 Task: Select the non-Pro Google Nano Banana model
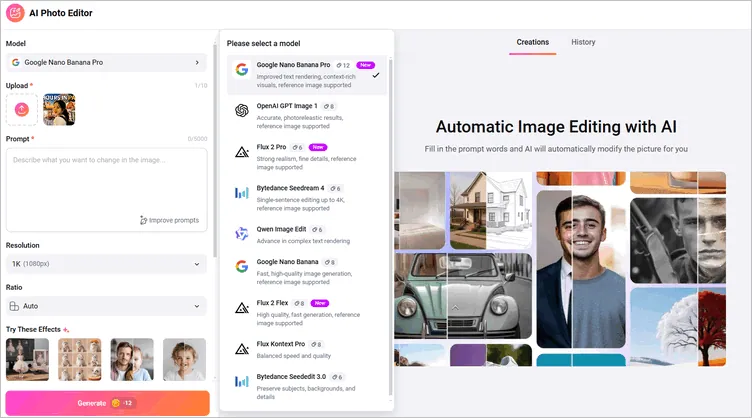[x=307, y=272]
